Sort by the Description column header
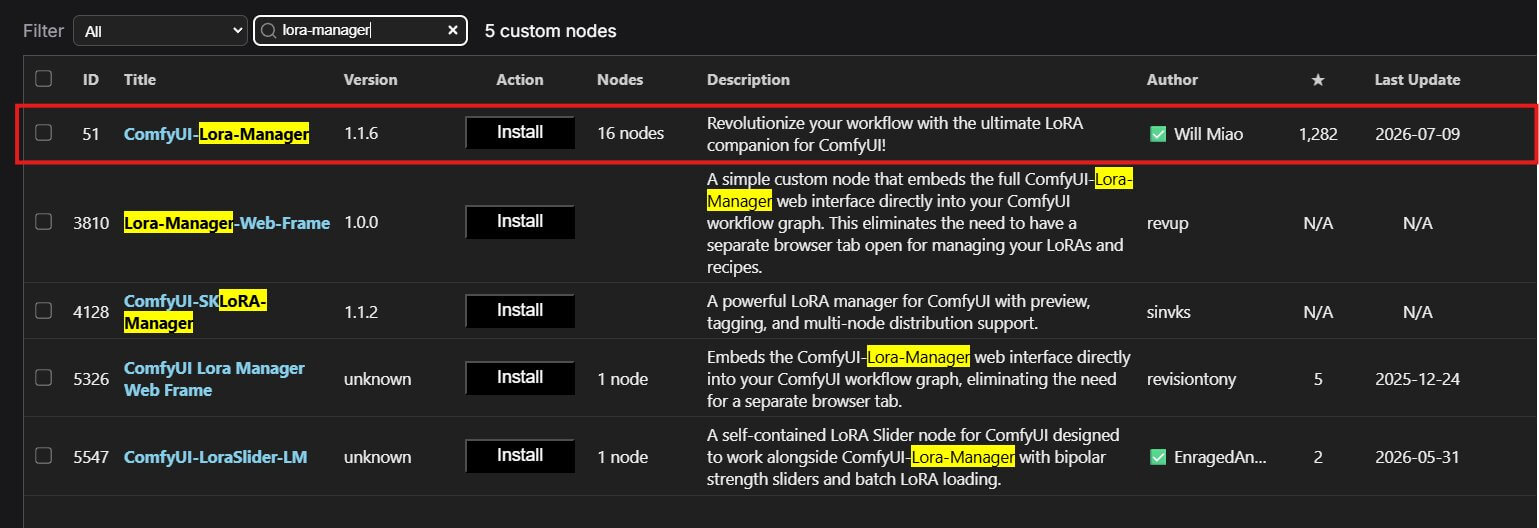This screenshot has height=528, width=1539. (748, 79)
